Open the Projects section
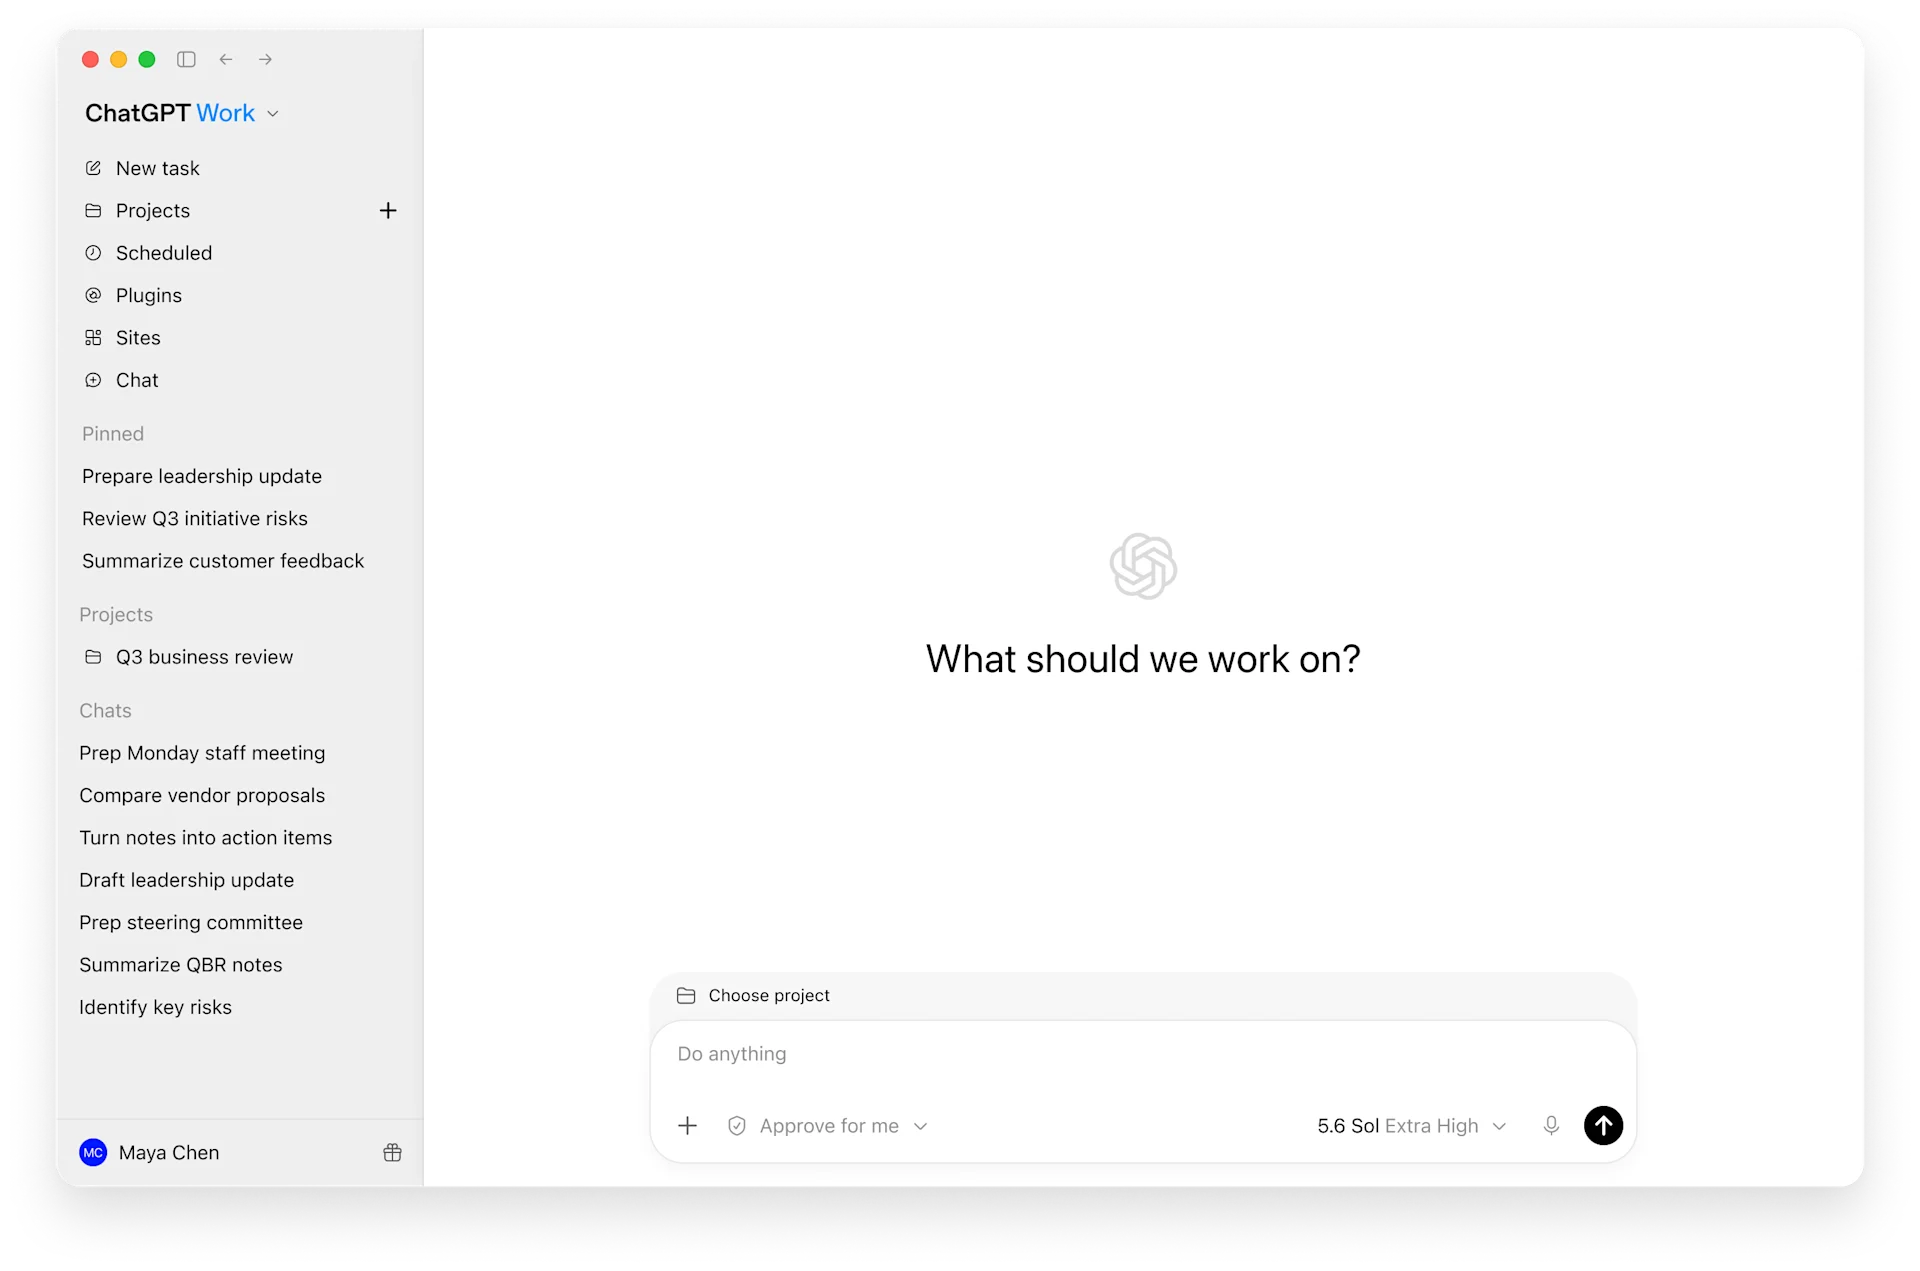Image resolution: width=1920 pixels, height=1271 pixels. tap(138, 210)
